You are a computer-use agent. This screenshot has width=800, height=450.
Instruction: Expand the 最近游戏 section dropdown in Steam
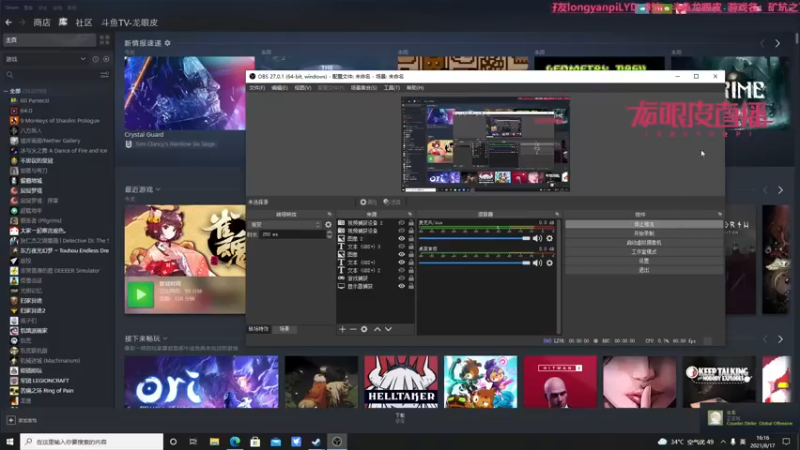point(158,189)
